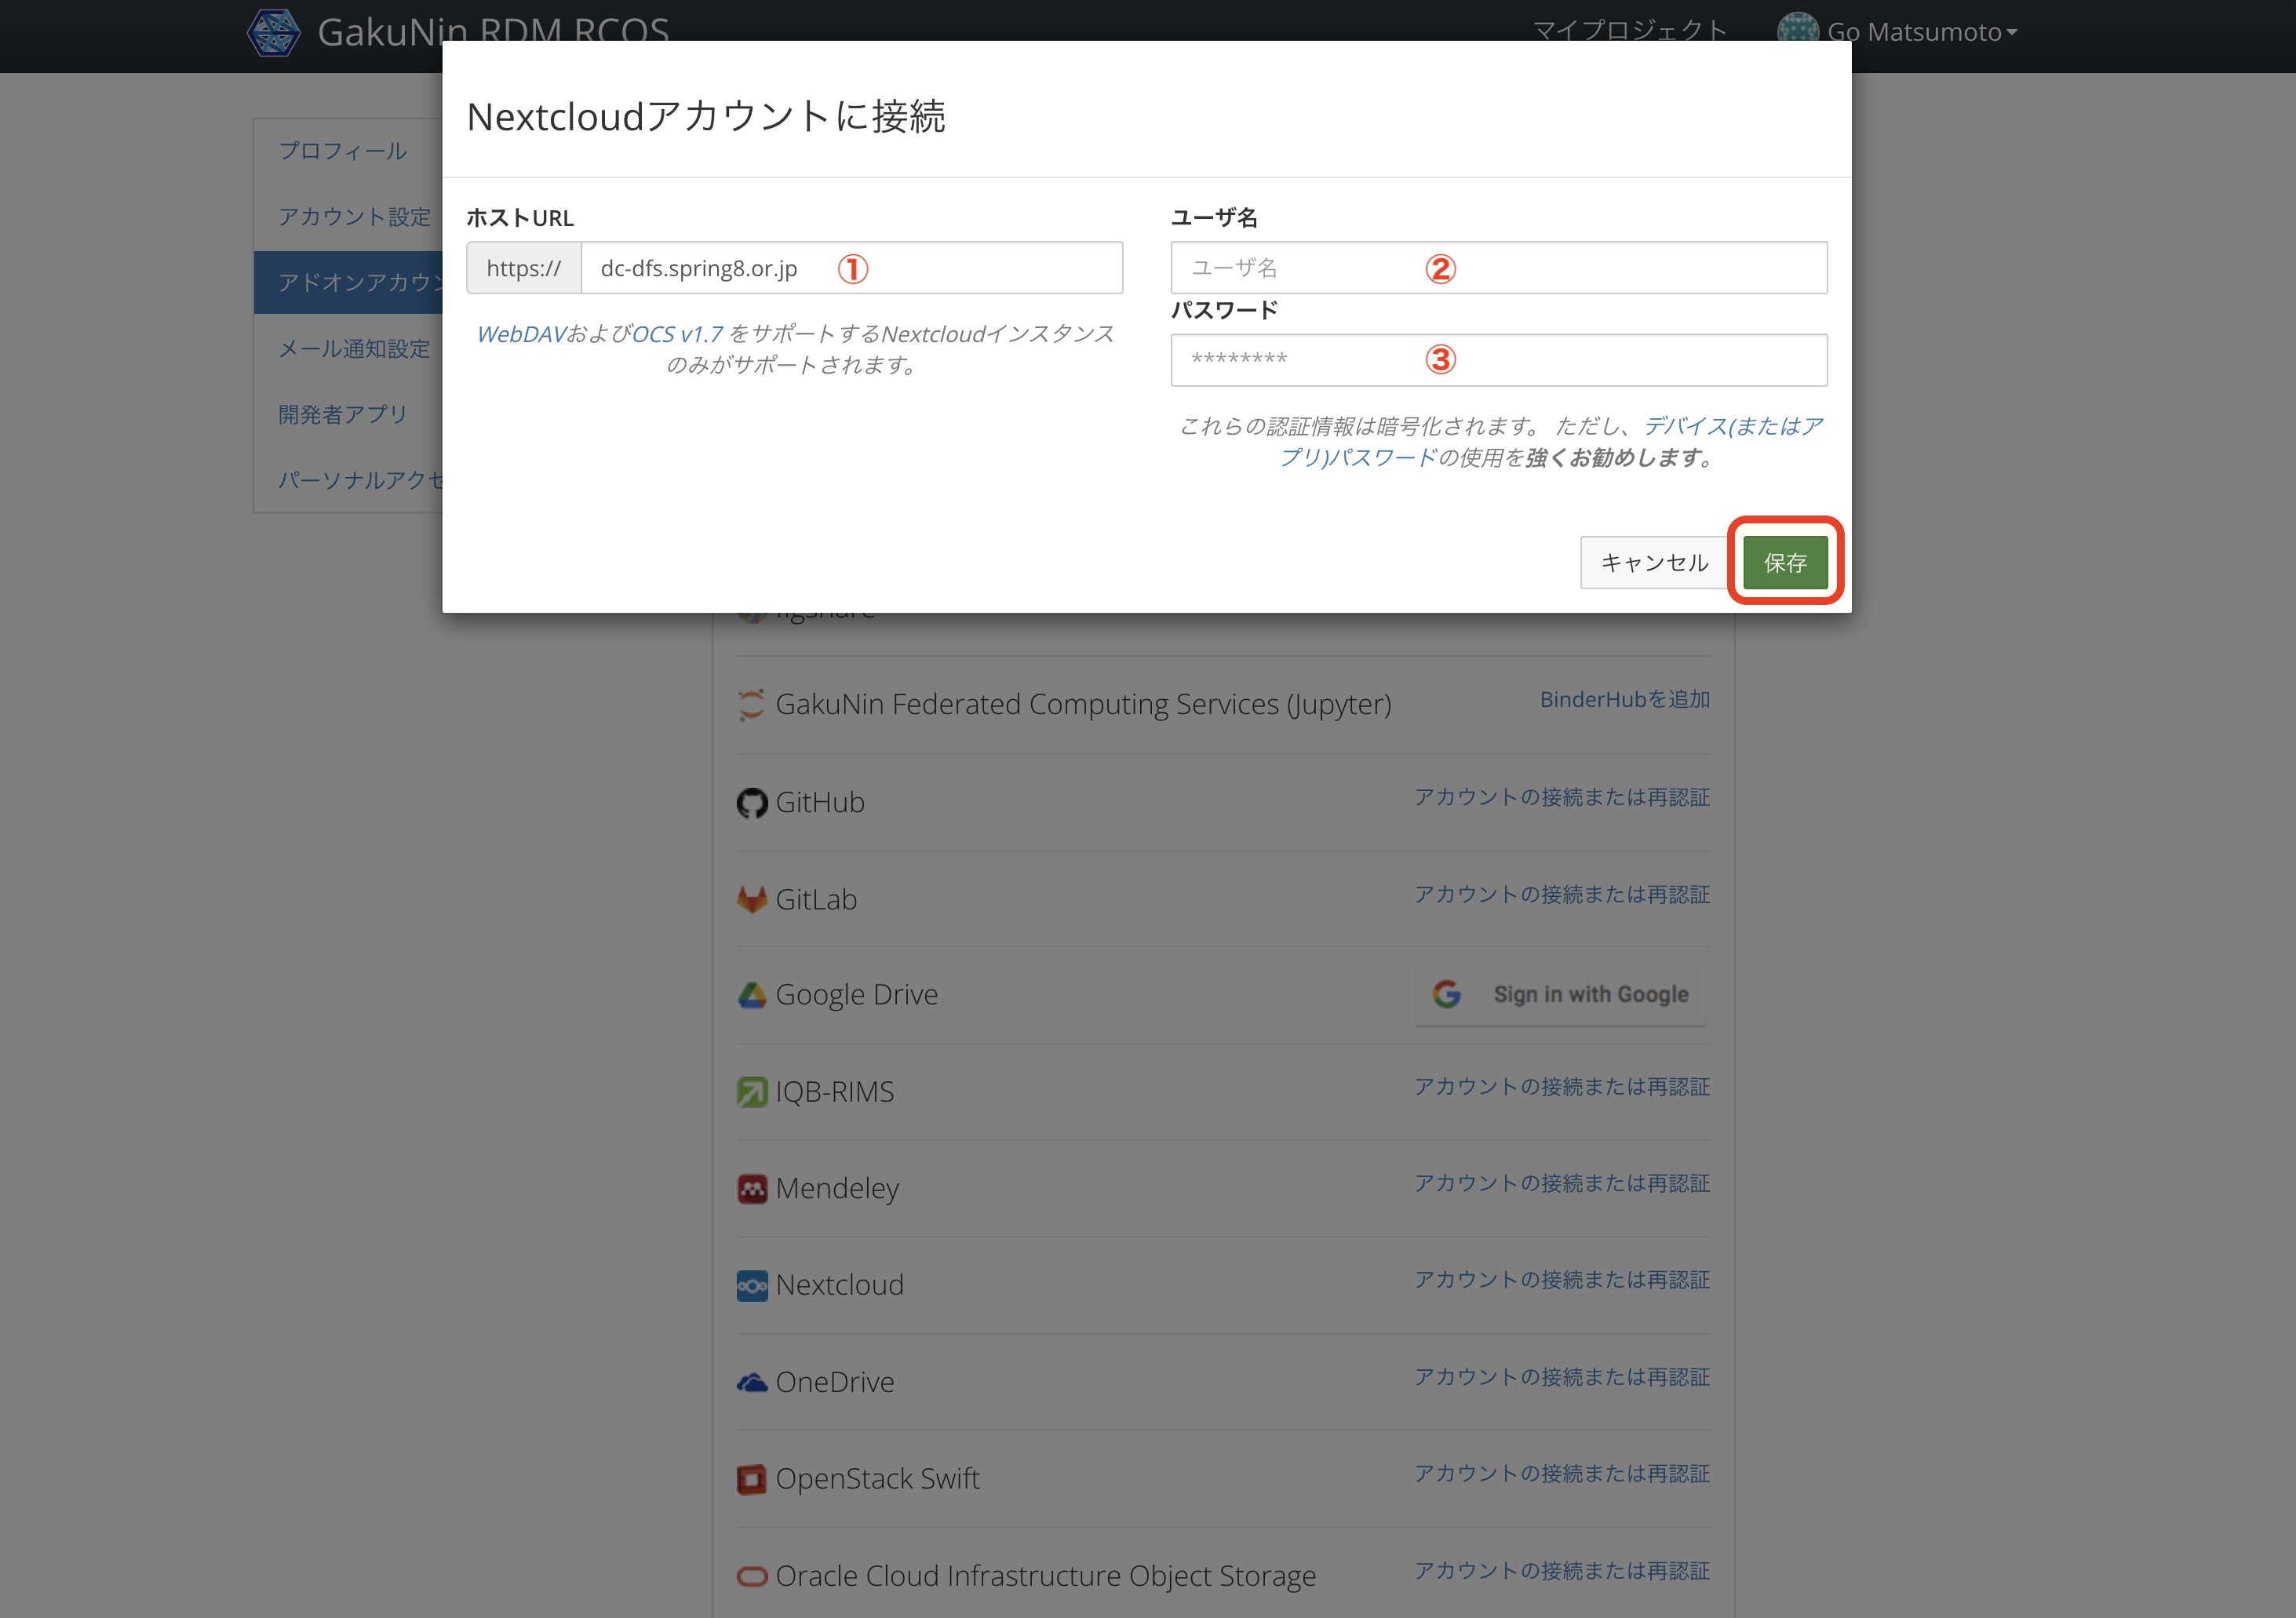Screen dimensions: 2296x1618
Task: Select パーソナルアクセストークン in the sidebar
Action: point(360,481)
